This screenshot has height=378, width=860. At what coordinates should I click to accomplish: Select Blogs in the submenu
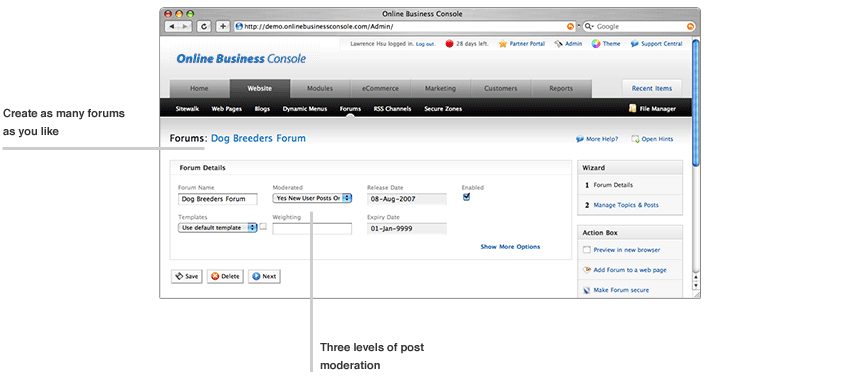262,109
